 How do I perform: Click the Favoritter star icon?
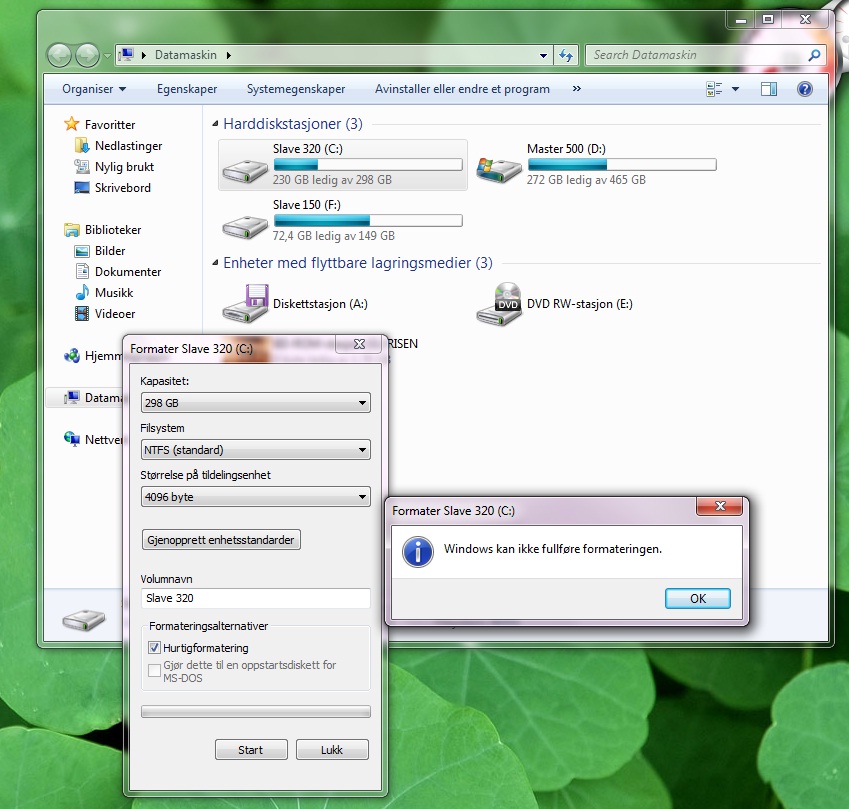pyautogui.click(x=71, y=124)
